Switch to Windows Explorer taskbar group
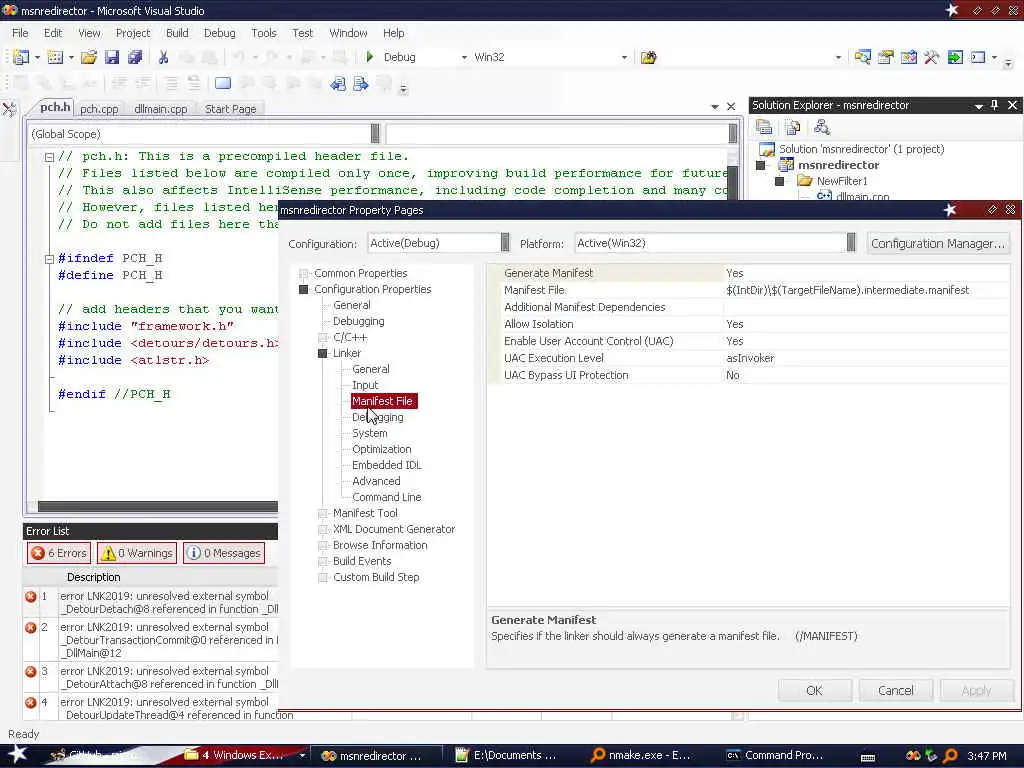This screenshot has width=1024, height=768. coord(244,755)
